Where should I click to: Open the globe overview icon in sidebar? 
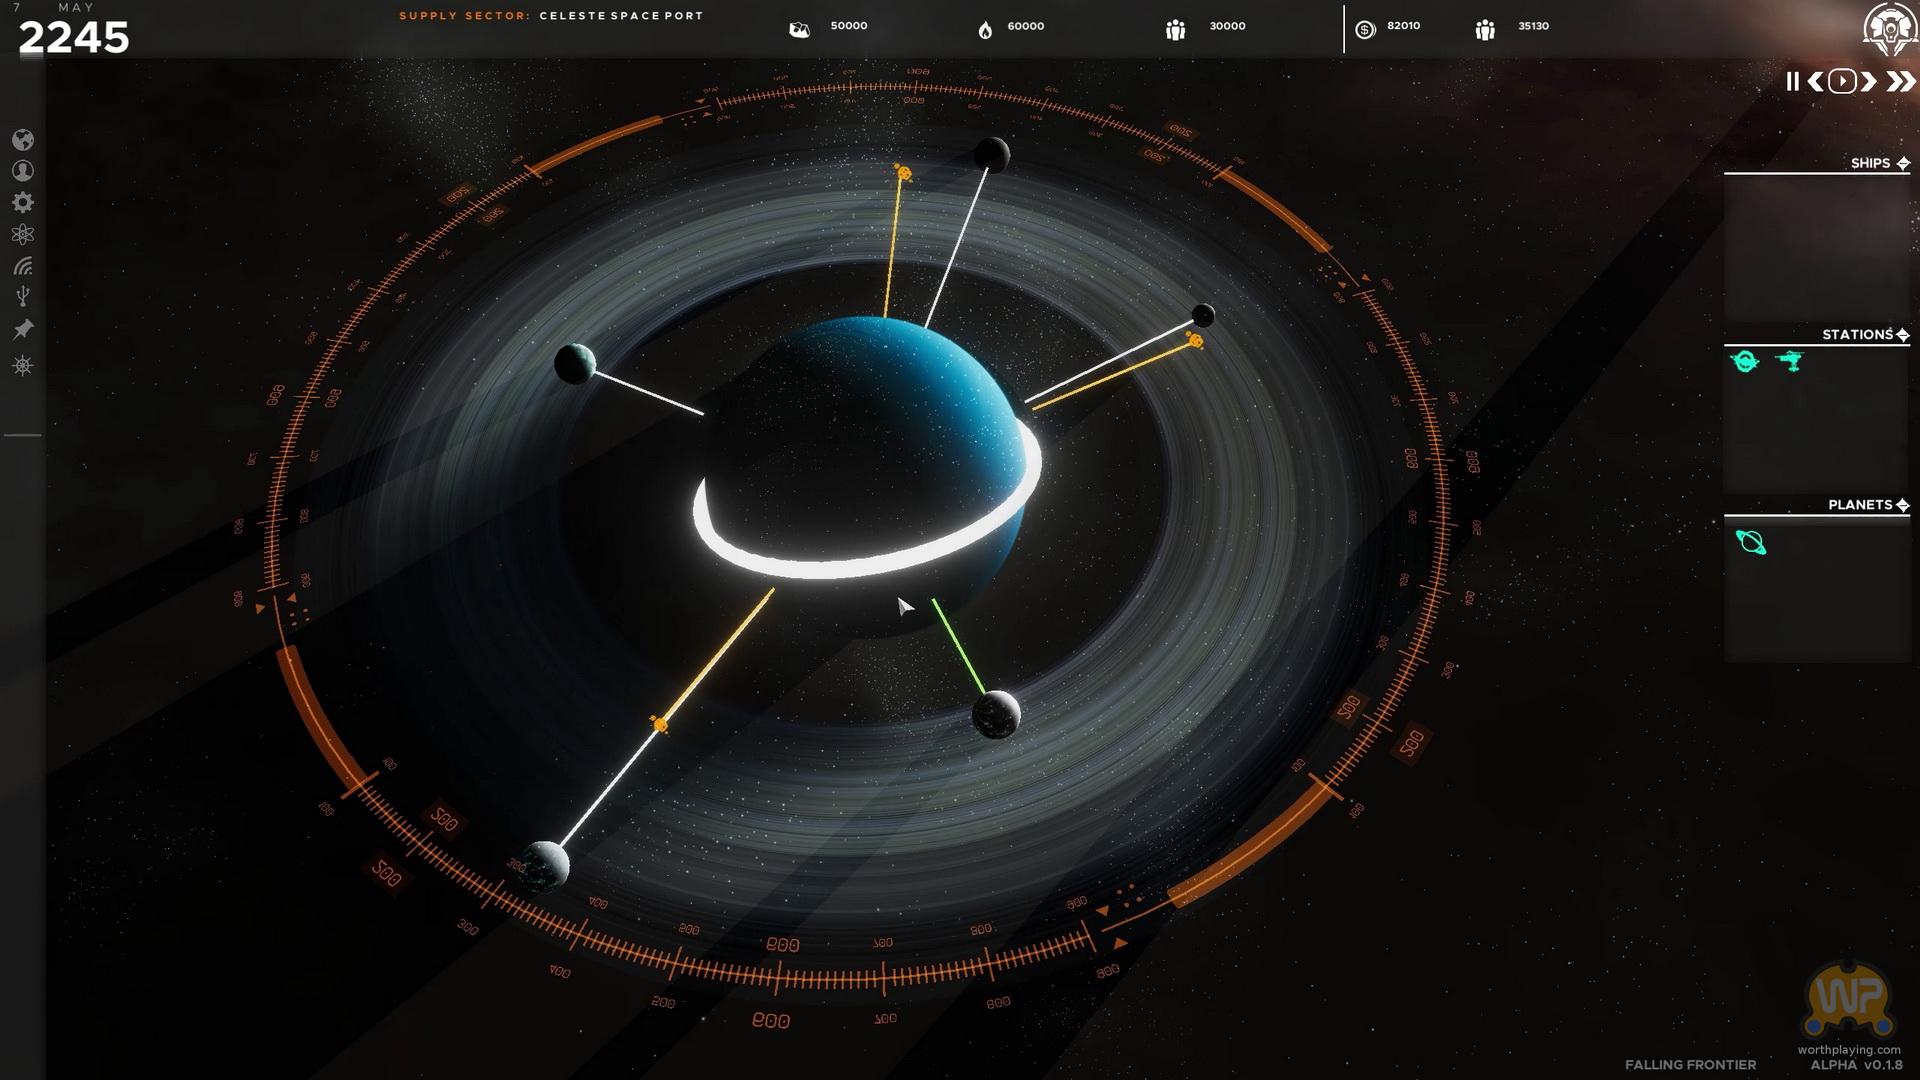[23, 140]
